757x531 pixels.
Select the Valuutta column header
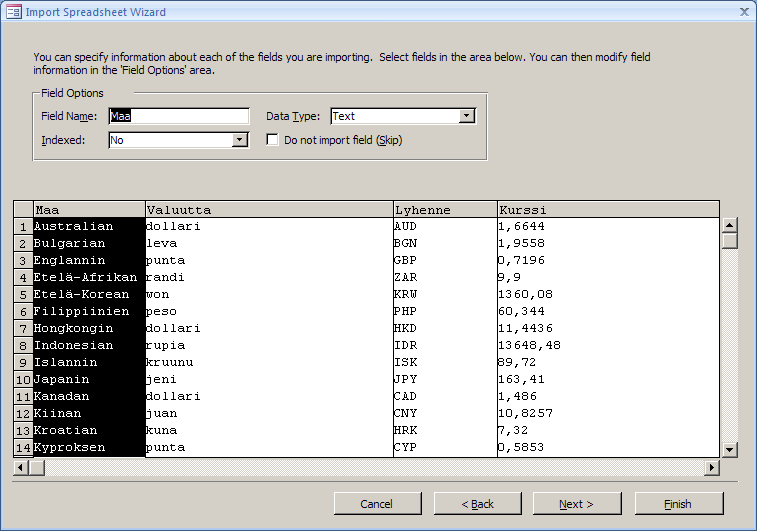(269, 210)
